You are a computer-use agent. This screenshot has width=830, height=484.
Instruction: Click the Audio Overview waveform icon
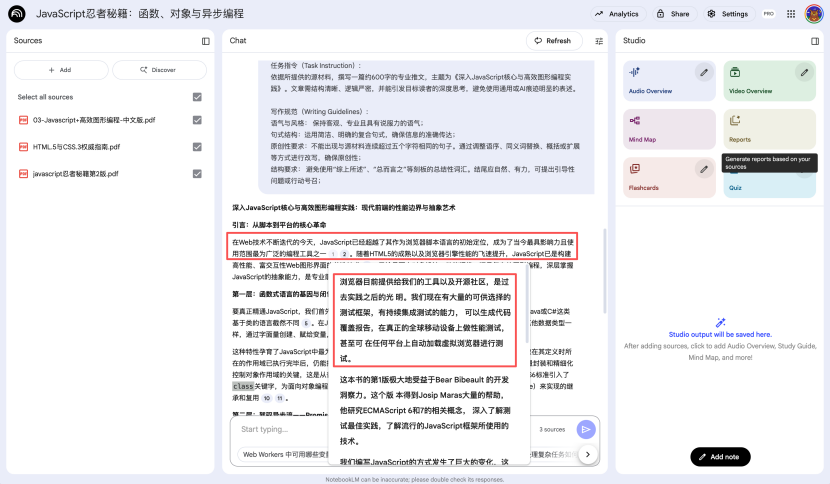[x=634, y=72]
